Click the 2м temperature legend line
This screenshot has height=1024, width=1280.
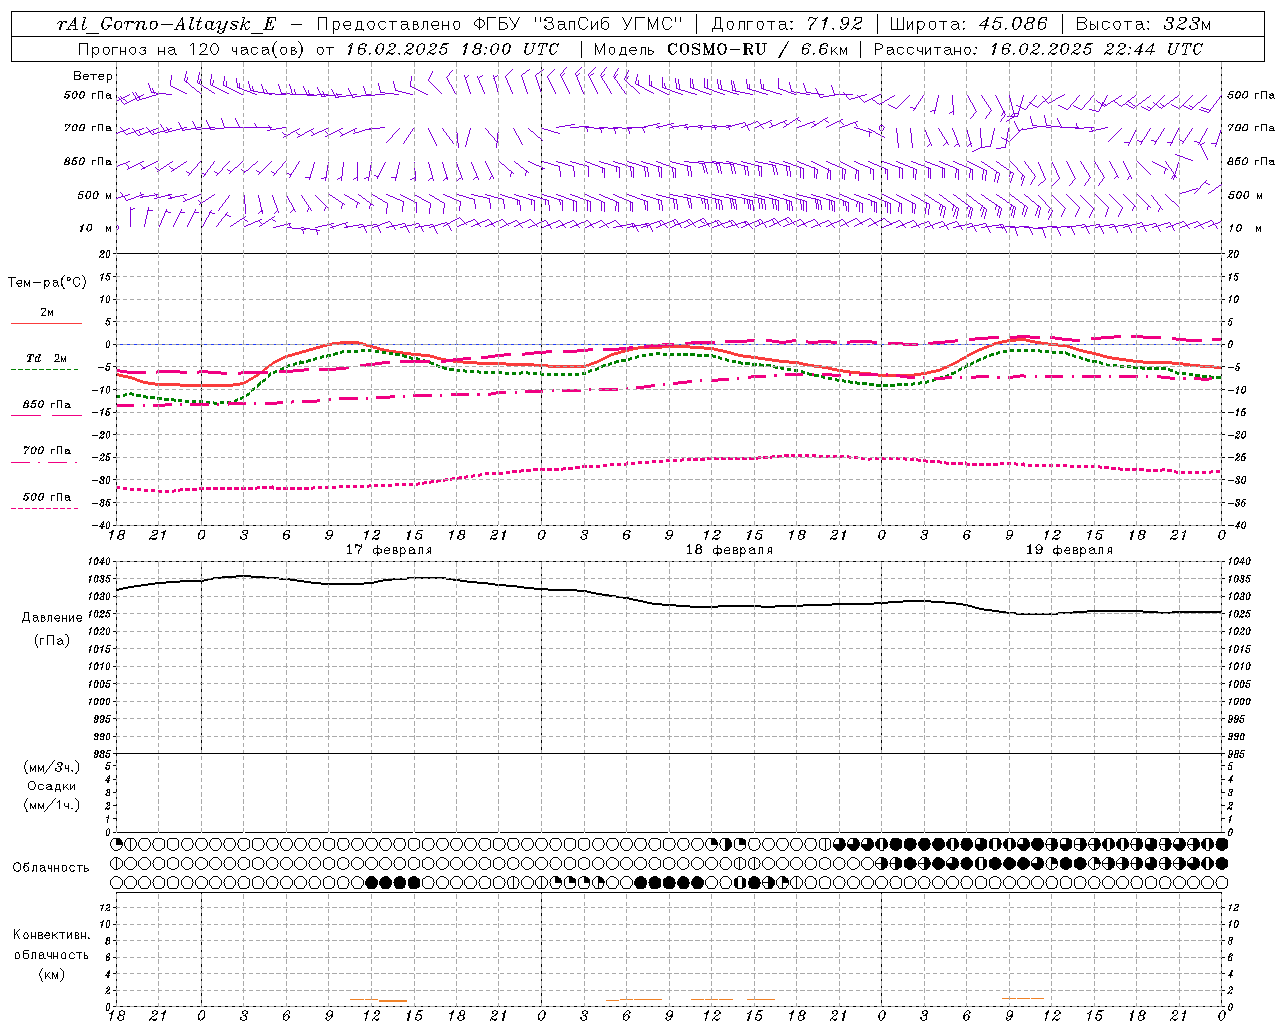pos(46,323)
